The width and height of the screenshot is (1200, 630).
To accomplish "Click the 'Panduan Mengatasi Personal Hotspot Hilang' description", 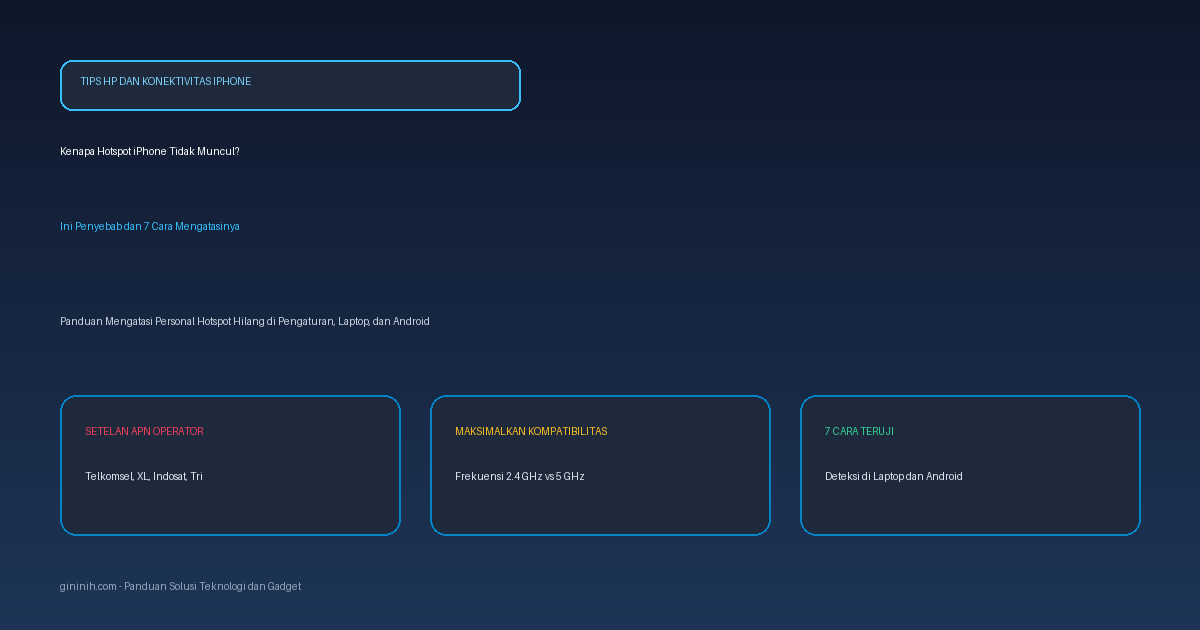I will 245,322.
